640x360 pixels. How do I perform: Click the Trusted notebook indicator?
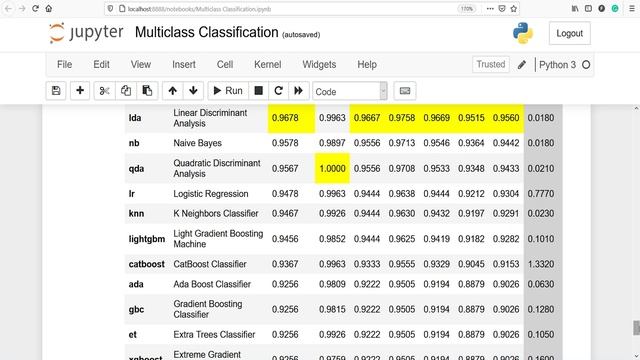click(x=491, y=64)
